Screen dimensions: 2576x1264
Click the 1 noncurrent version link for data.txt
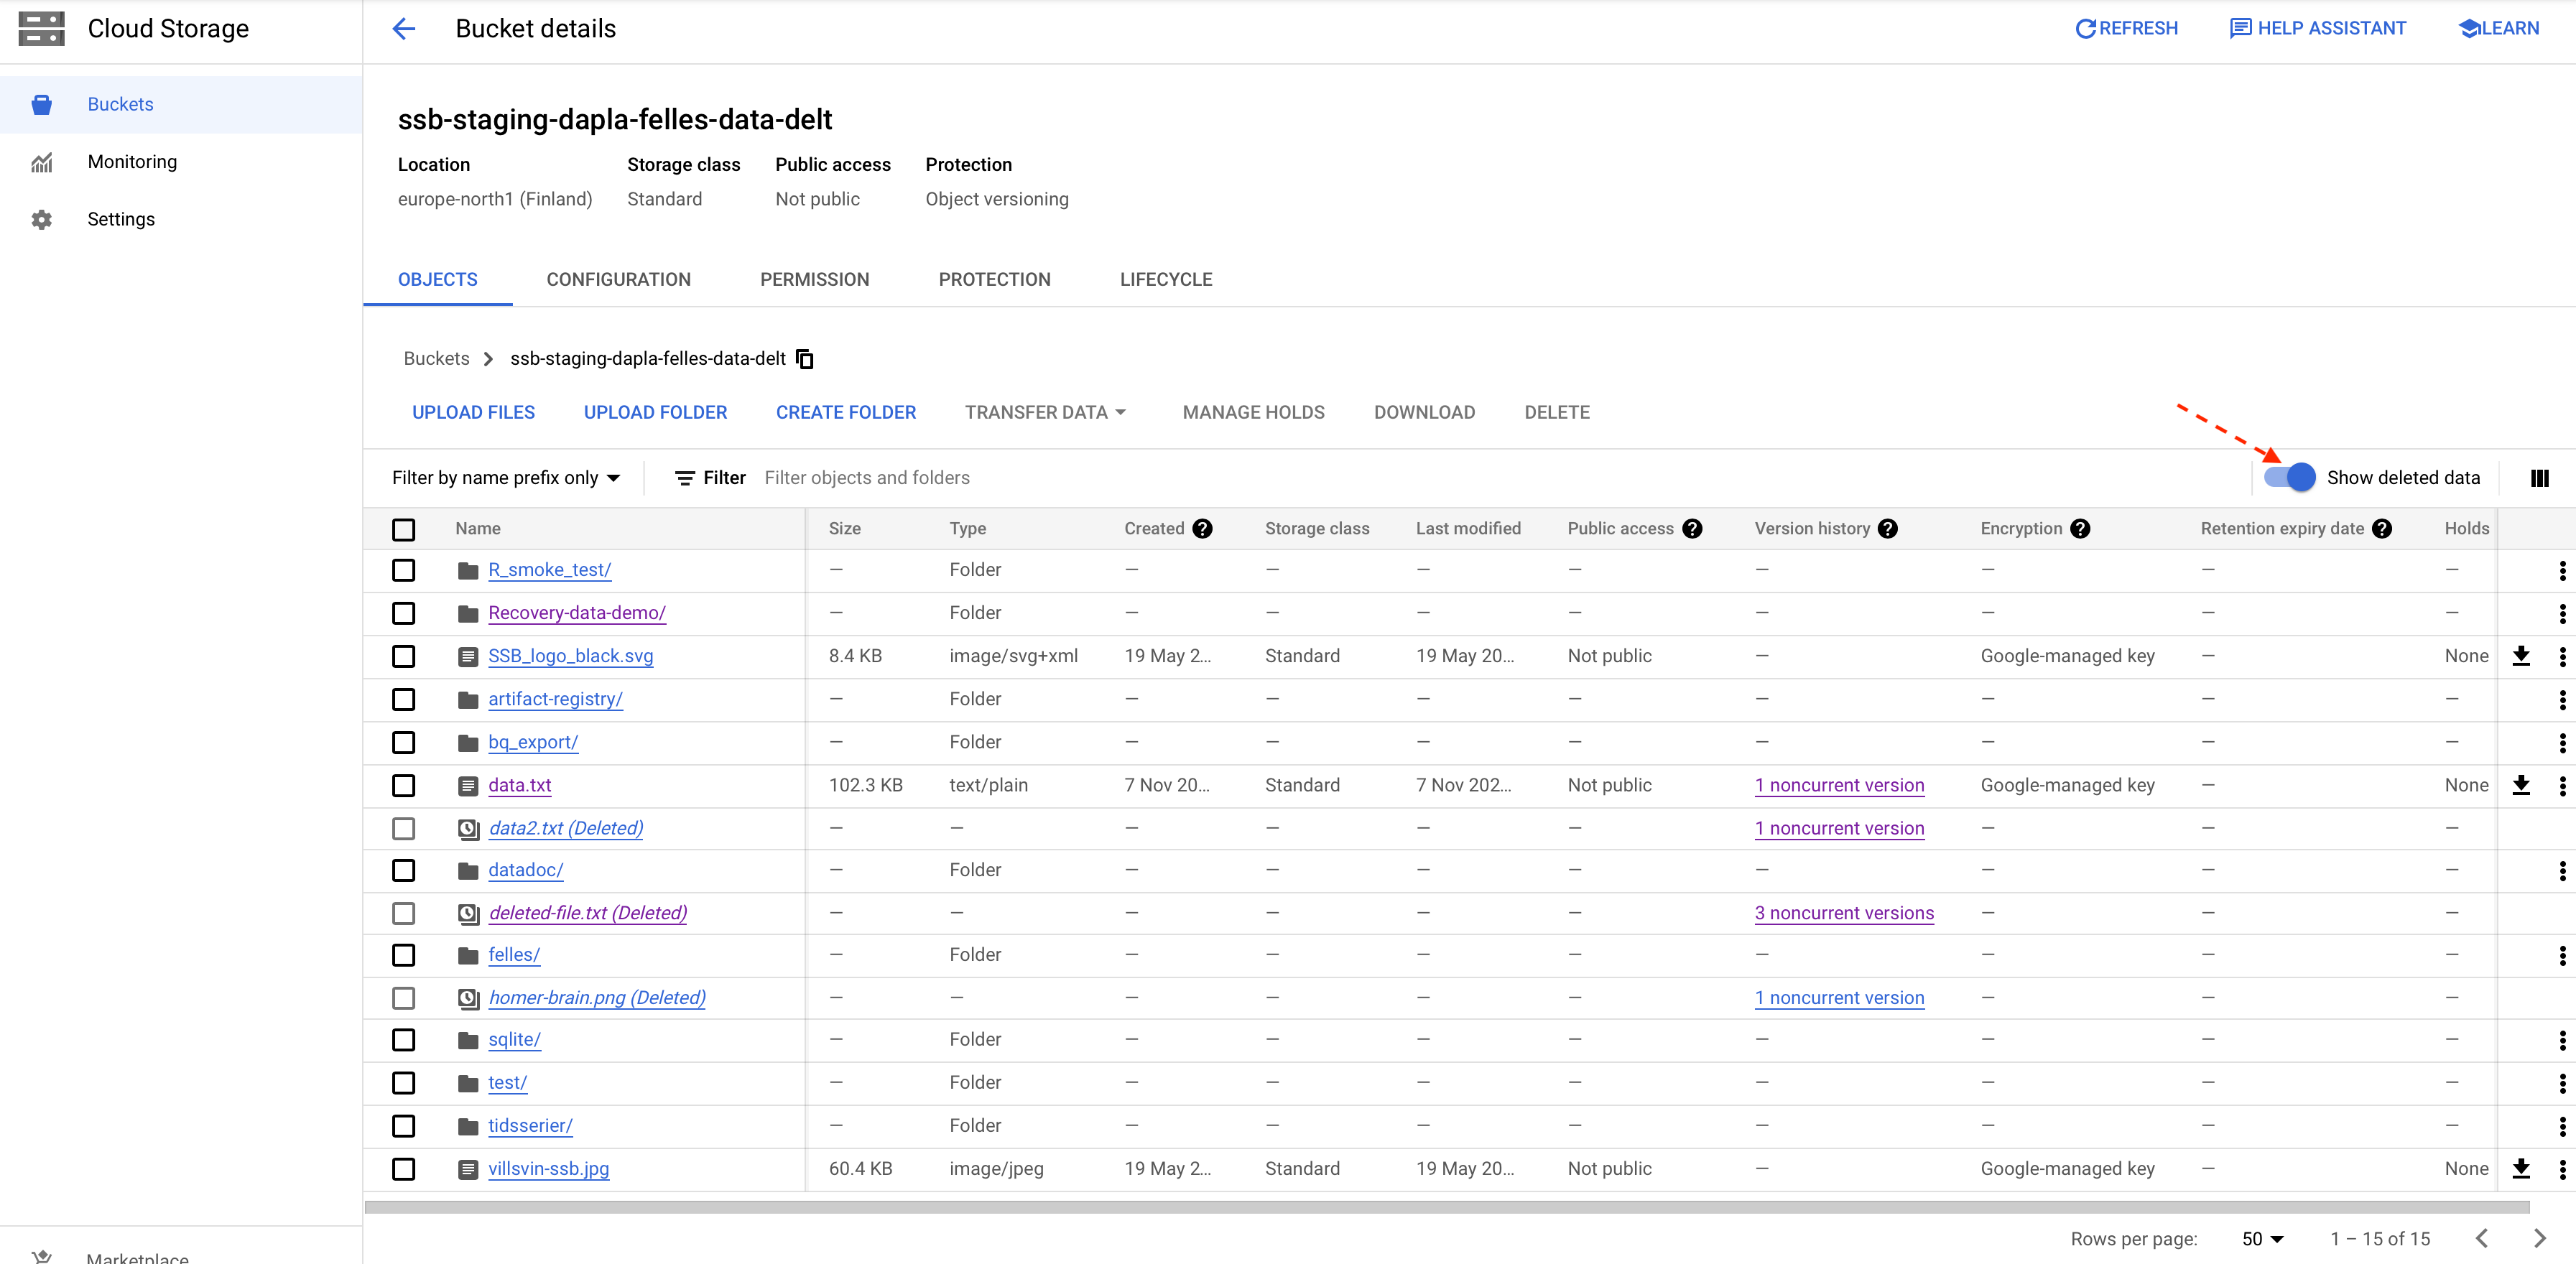(x=1838, y=785)
